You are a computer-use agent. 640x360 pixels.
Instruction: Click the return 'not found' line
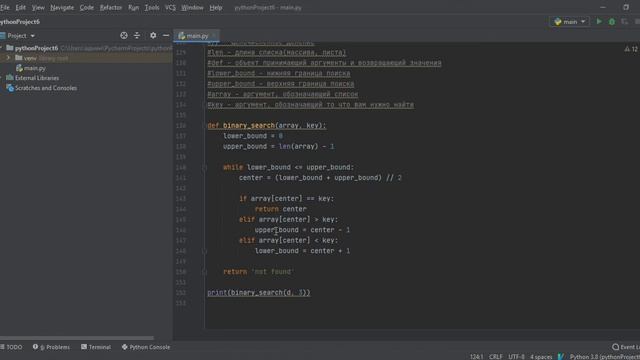click(258, 272)
